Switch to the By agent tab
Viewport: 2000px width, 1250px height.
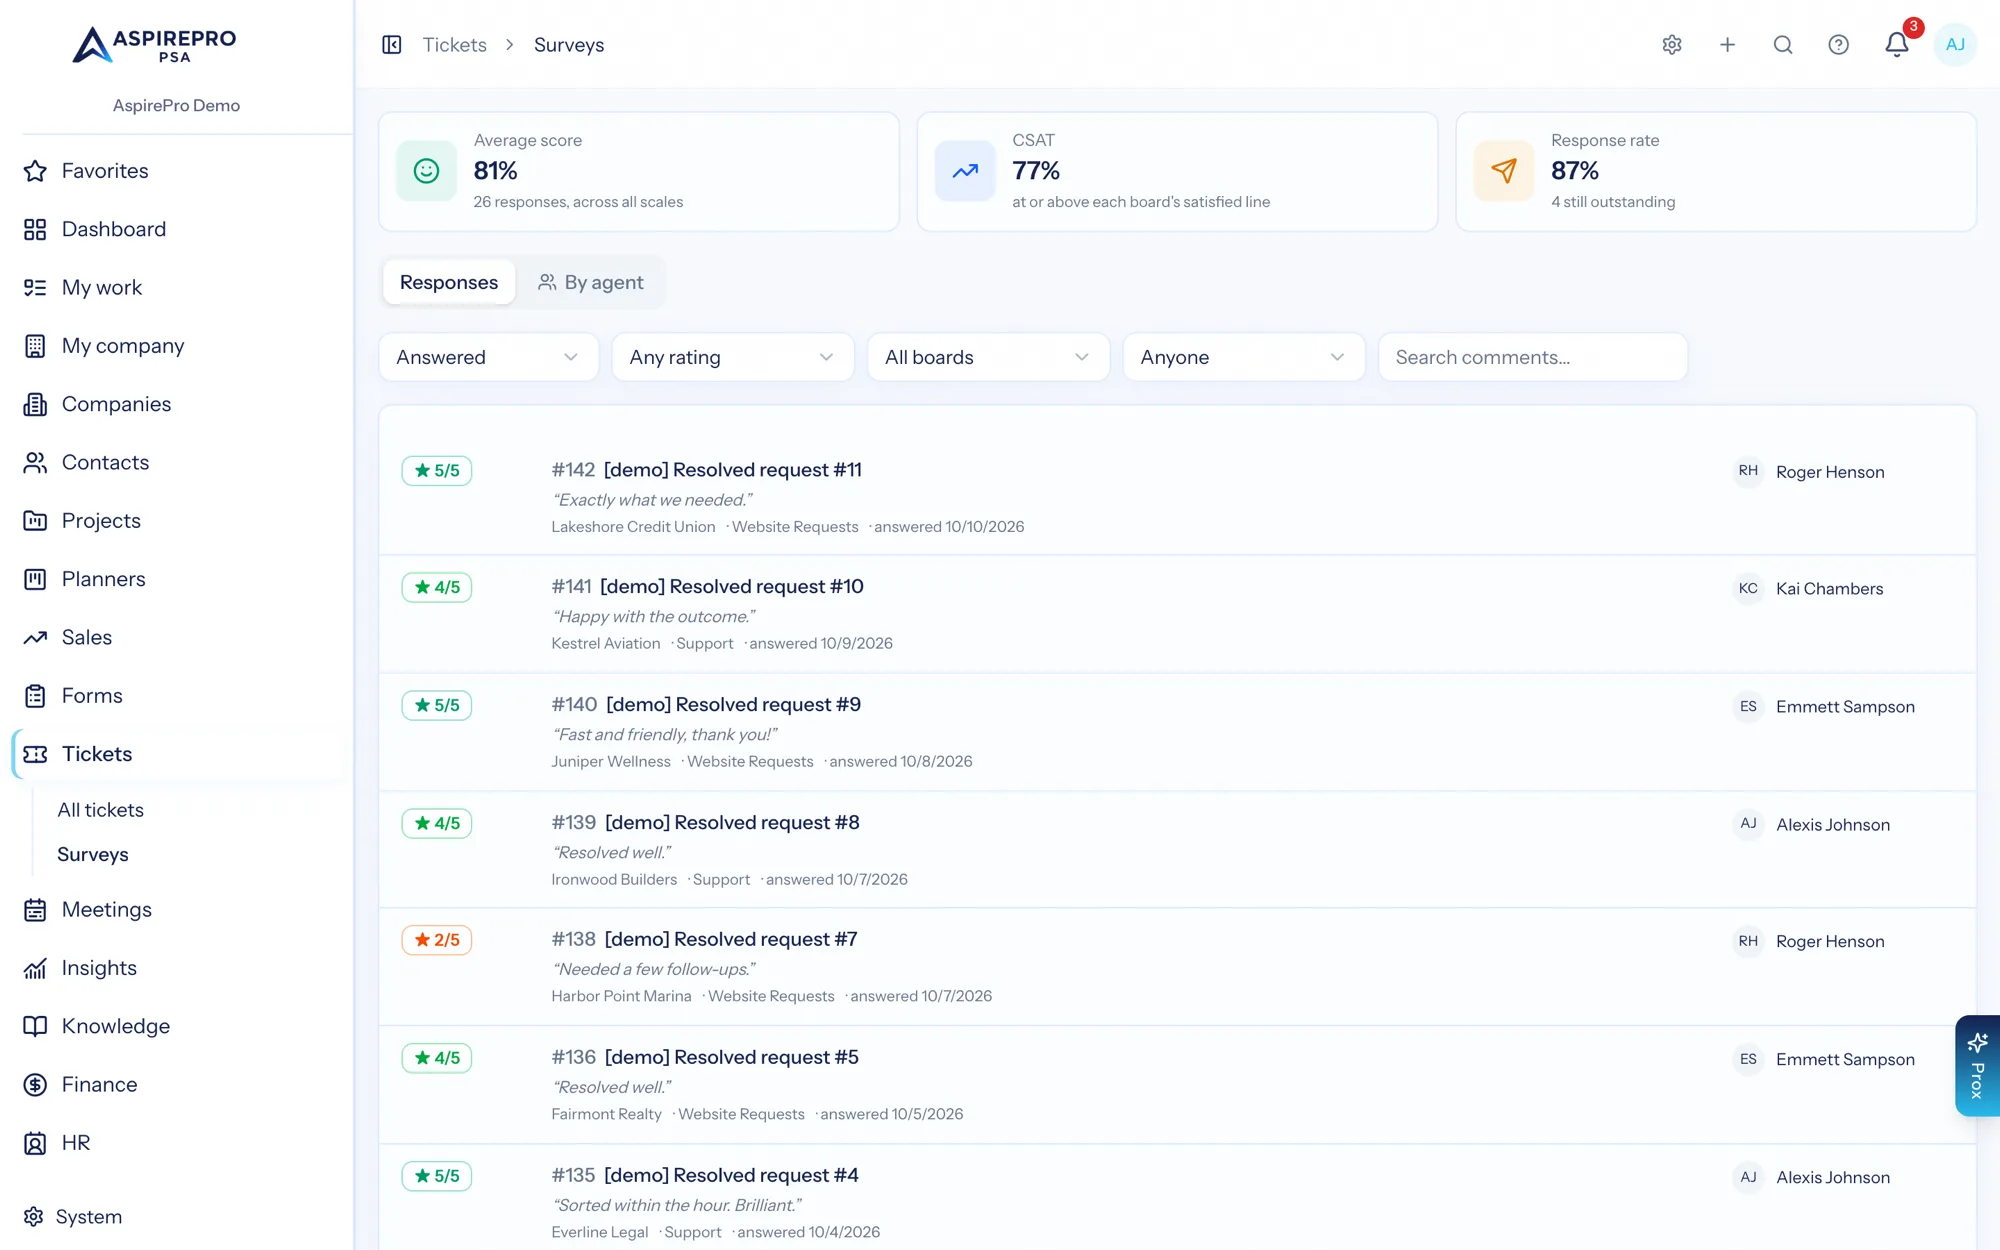click(591, 283)
